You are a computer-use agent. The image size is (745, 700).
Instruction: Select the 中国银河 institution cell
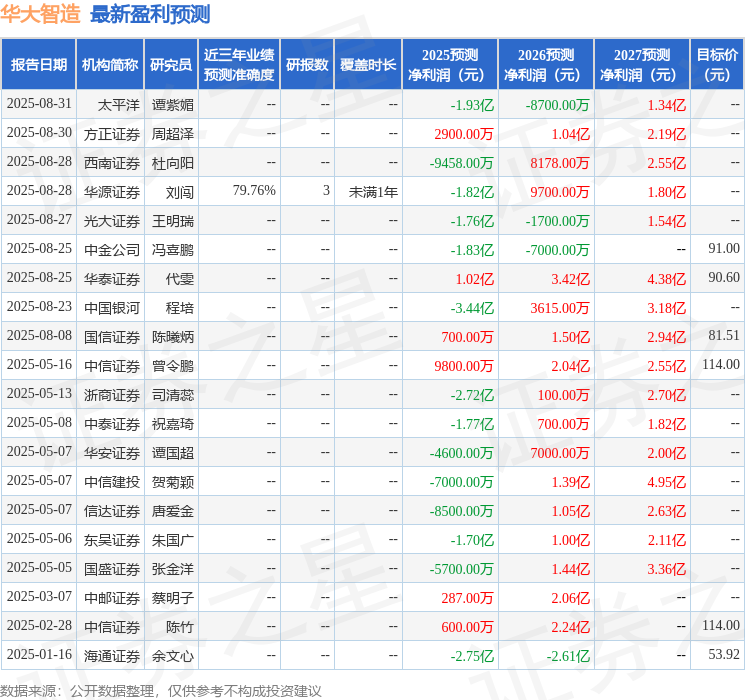coord(112,308)
